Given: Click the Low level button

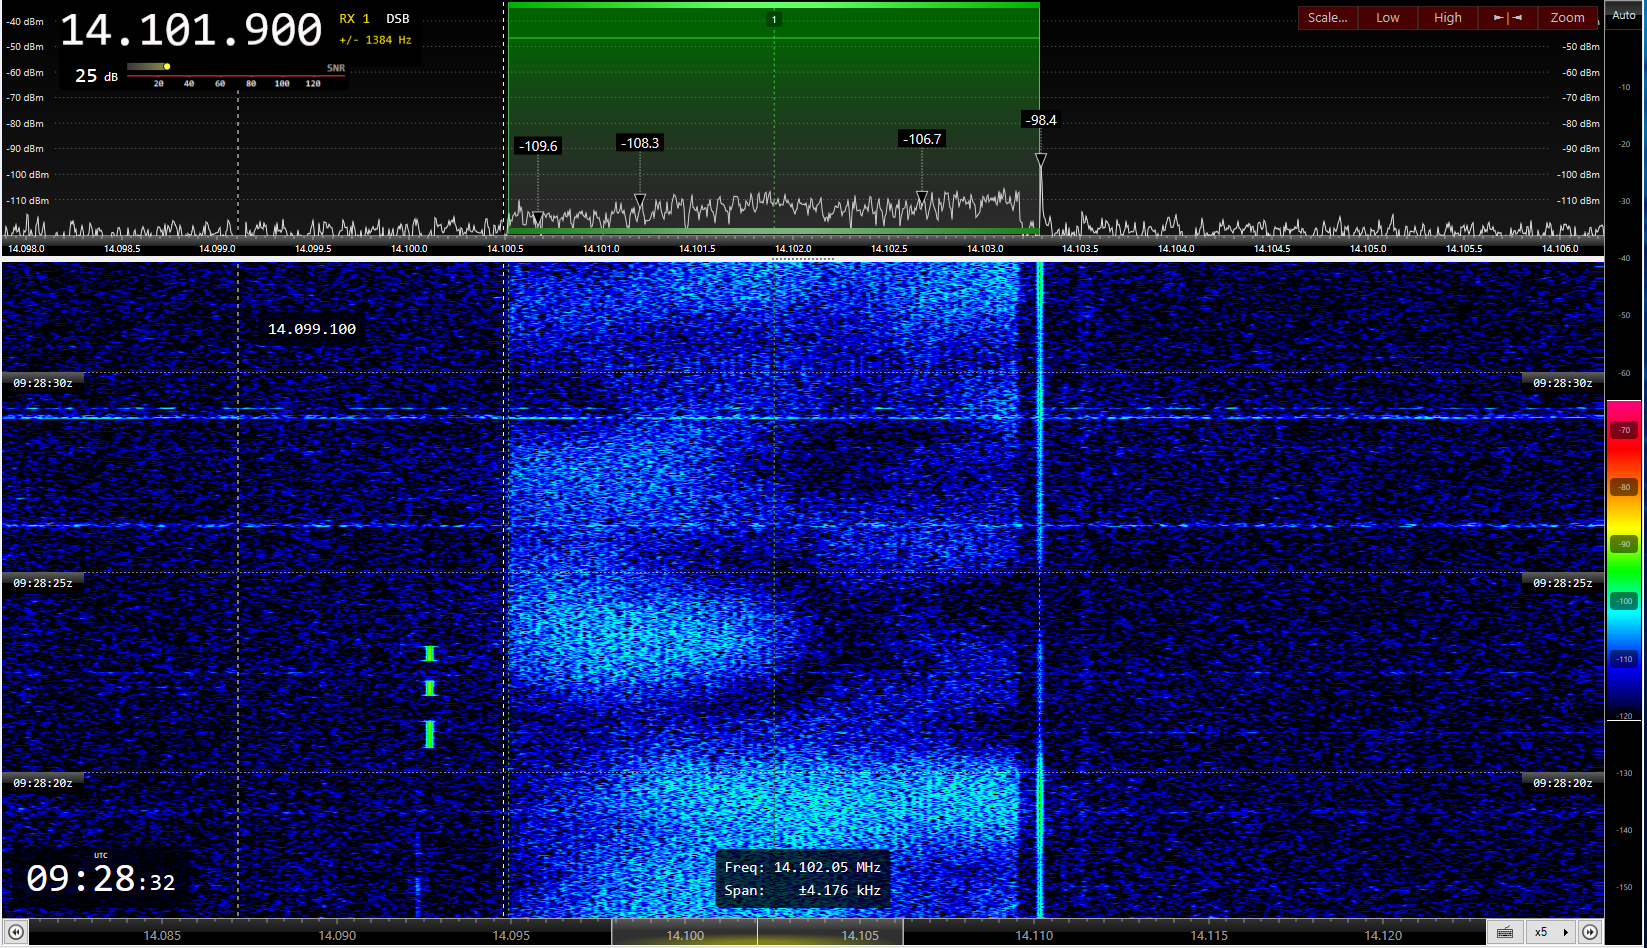Looking at the screenshot, I should (1387, 18).
